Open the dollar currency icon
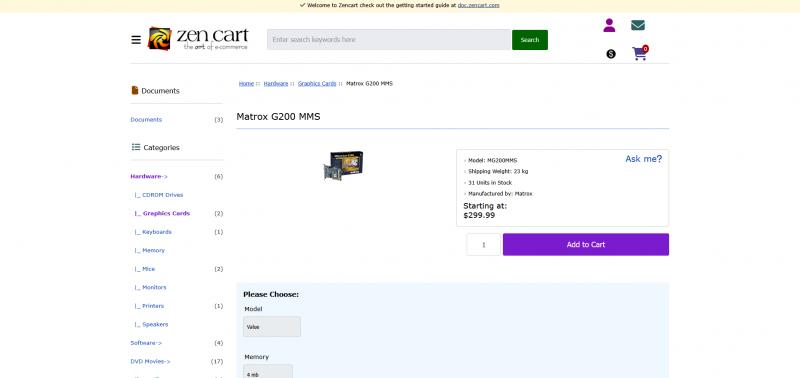The image size is (800, 378). [x=611, y=54]
